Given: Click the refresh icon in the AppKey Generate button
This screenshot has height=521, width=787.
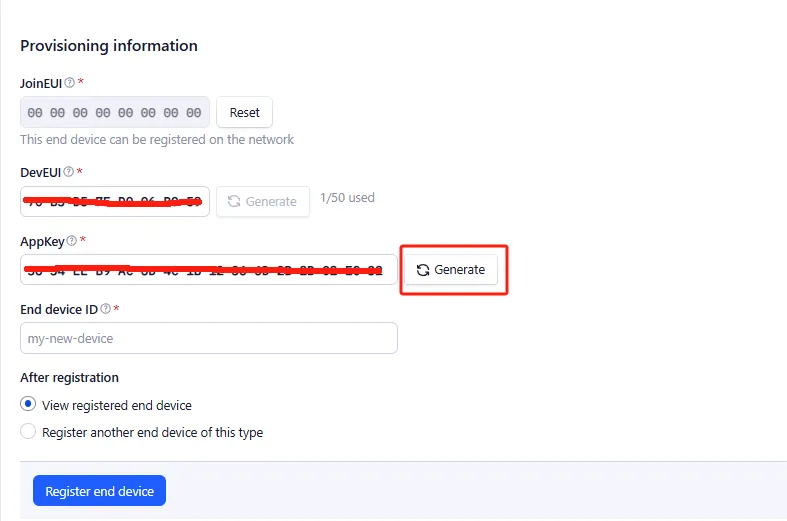Looking at the screenshot, I should tap(423, 270).
